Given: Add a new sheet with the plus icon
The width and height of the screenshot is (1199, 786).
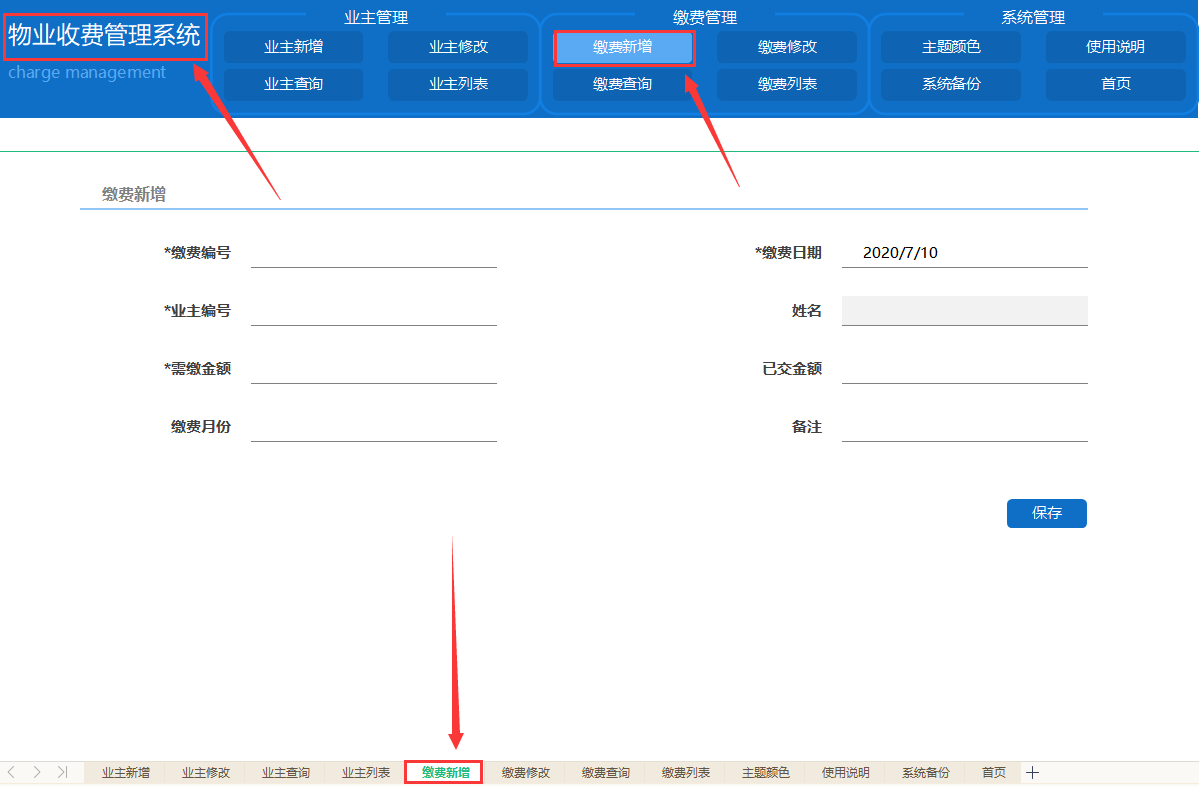Looking at the screenshot, I should (1032, 772).
